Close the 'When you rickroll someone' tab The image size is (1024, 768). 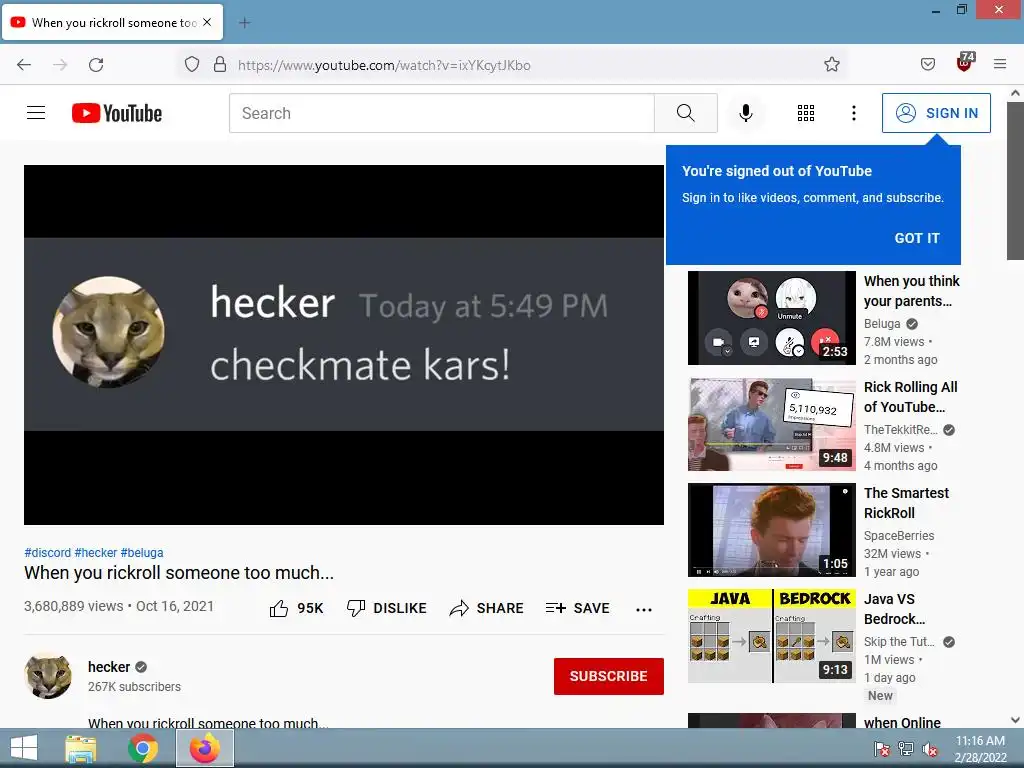click(207, 22)
